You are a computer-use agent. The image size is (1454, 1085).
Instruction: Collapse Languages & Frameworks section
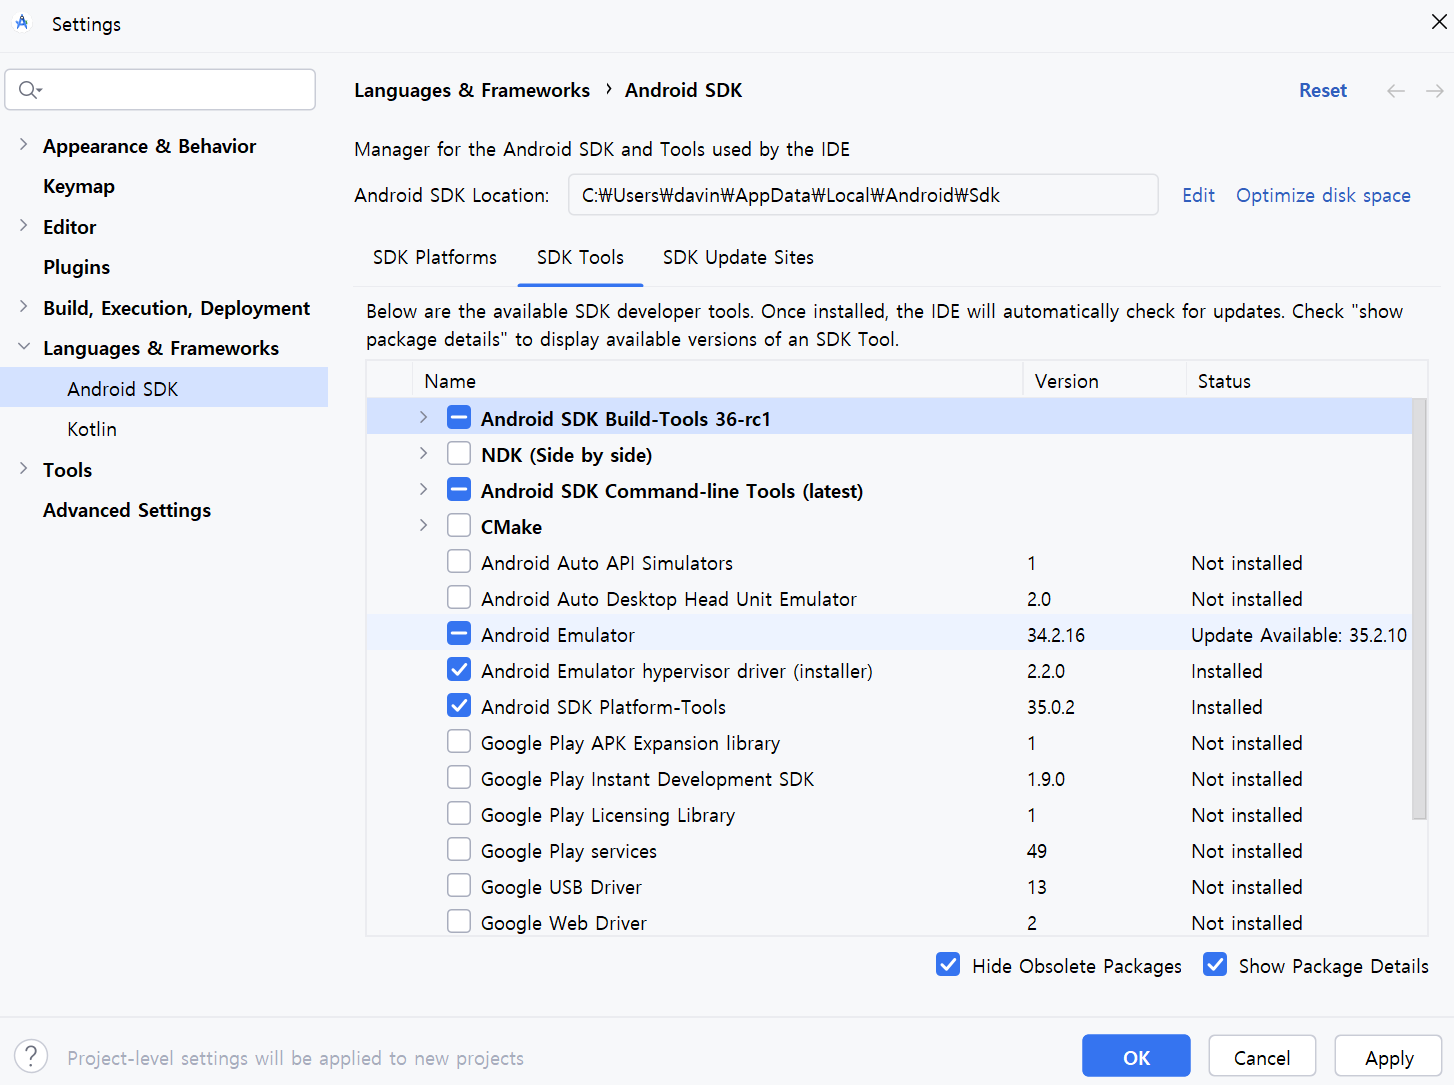tap(23, 347)
